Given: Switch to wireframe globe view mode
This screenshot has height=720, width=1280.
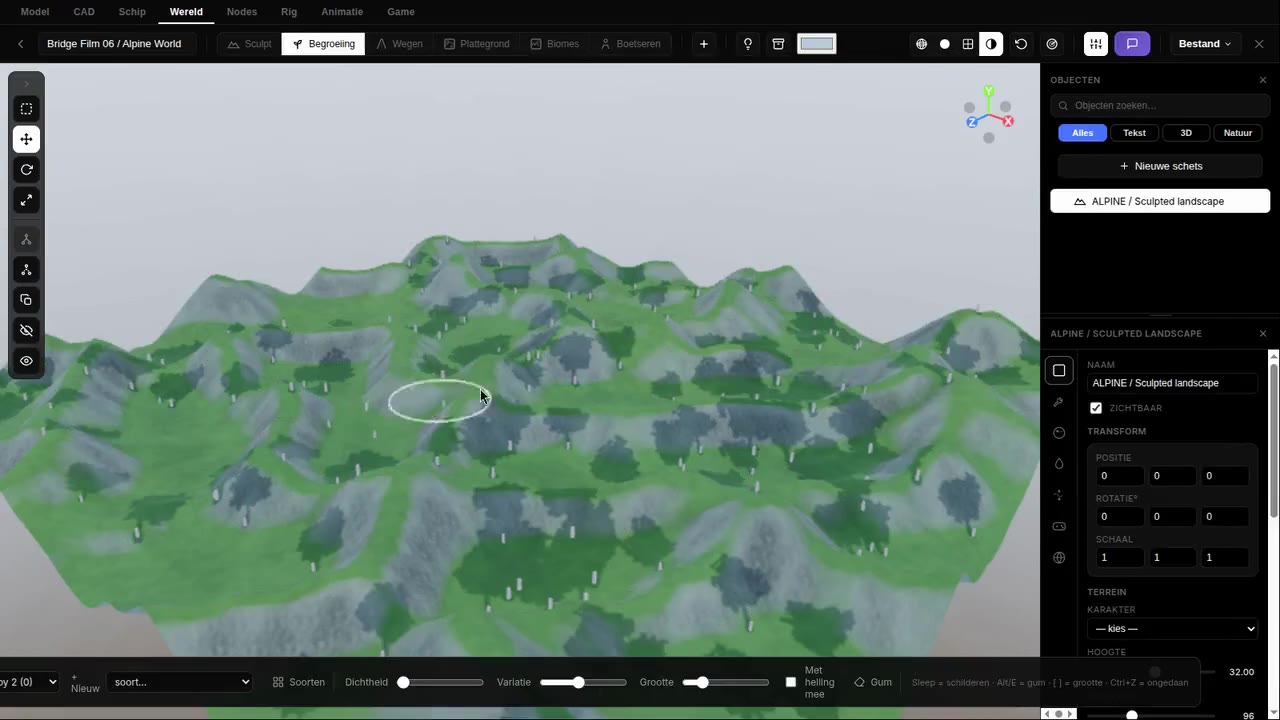Looking at the screenshot, I should [x=921, y=44].
